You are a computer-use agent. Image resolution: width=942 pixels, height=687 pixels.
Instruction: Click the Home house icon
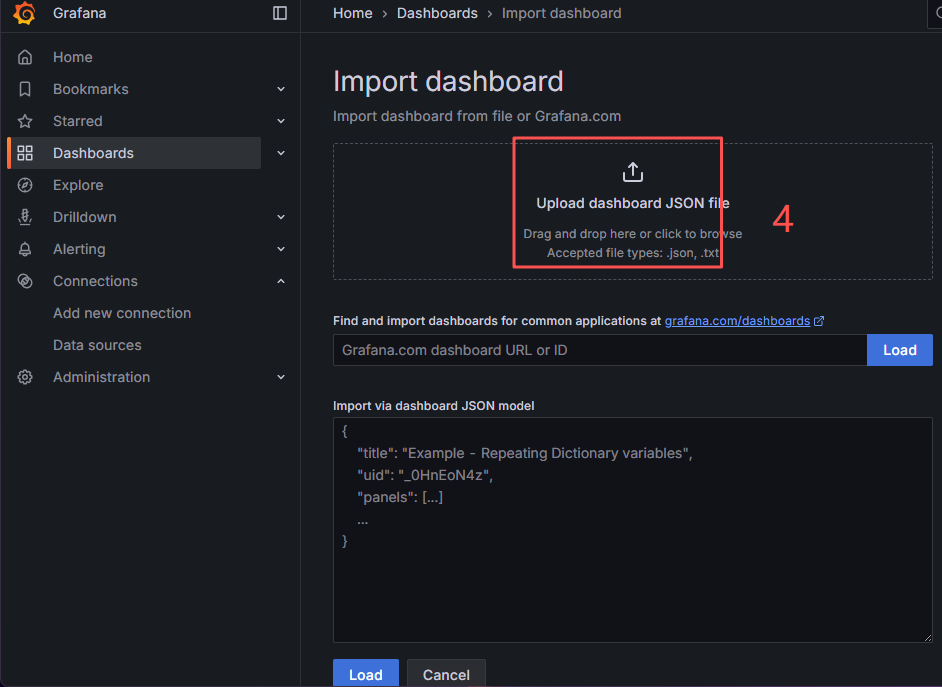[25, 57]
